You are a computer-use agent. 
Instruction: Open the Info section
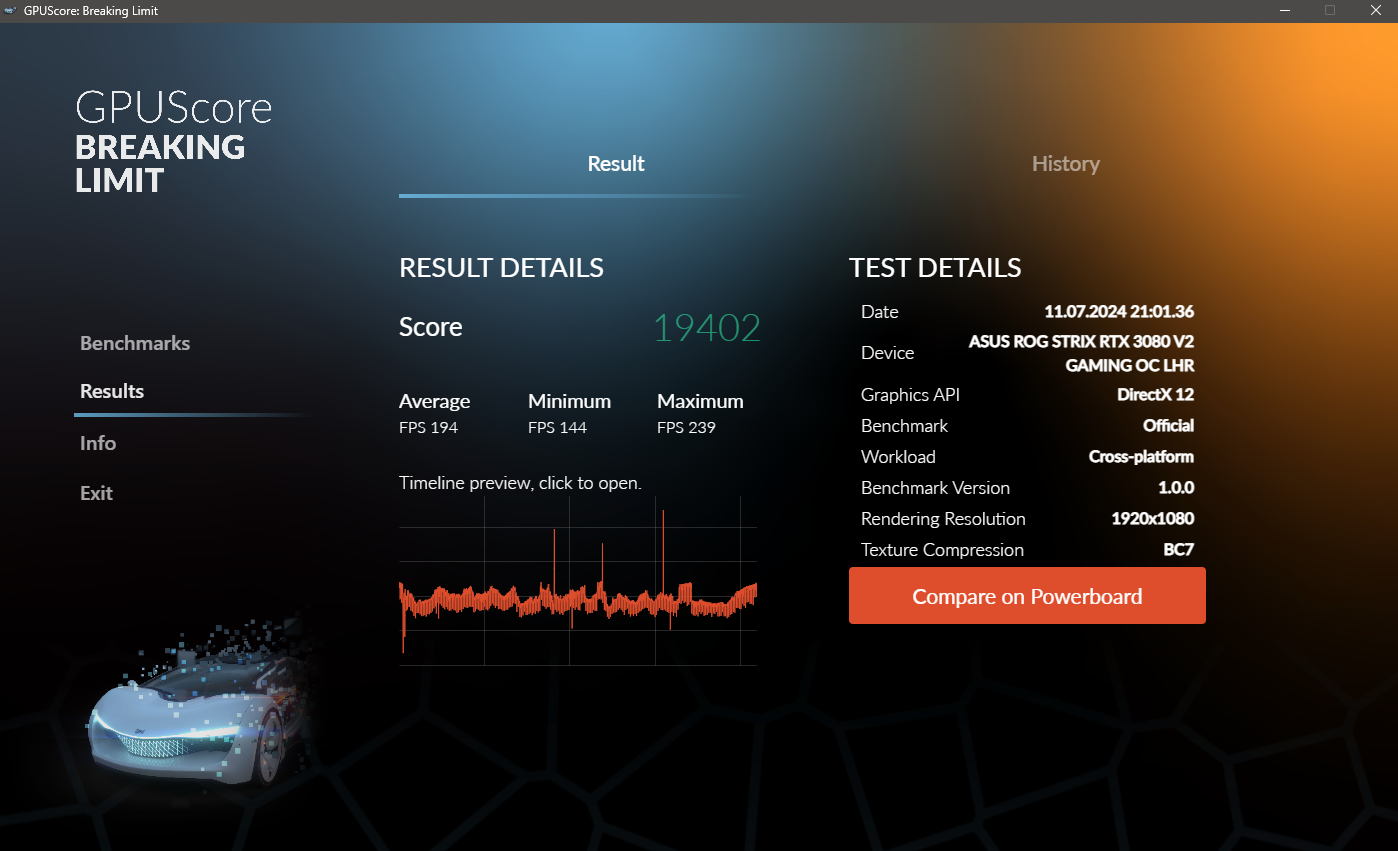[x=98, y=443]
